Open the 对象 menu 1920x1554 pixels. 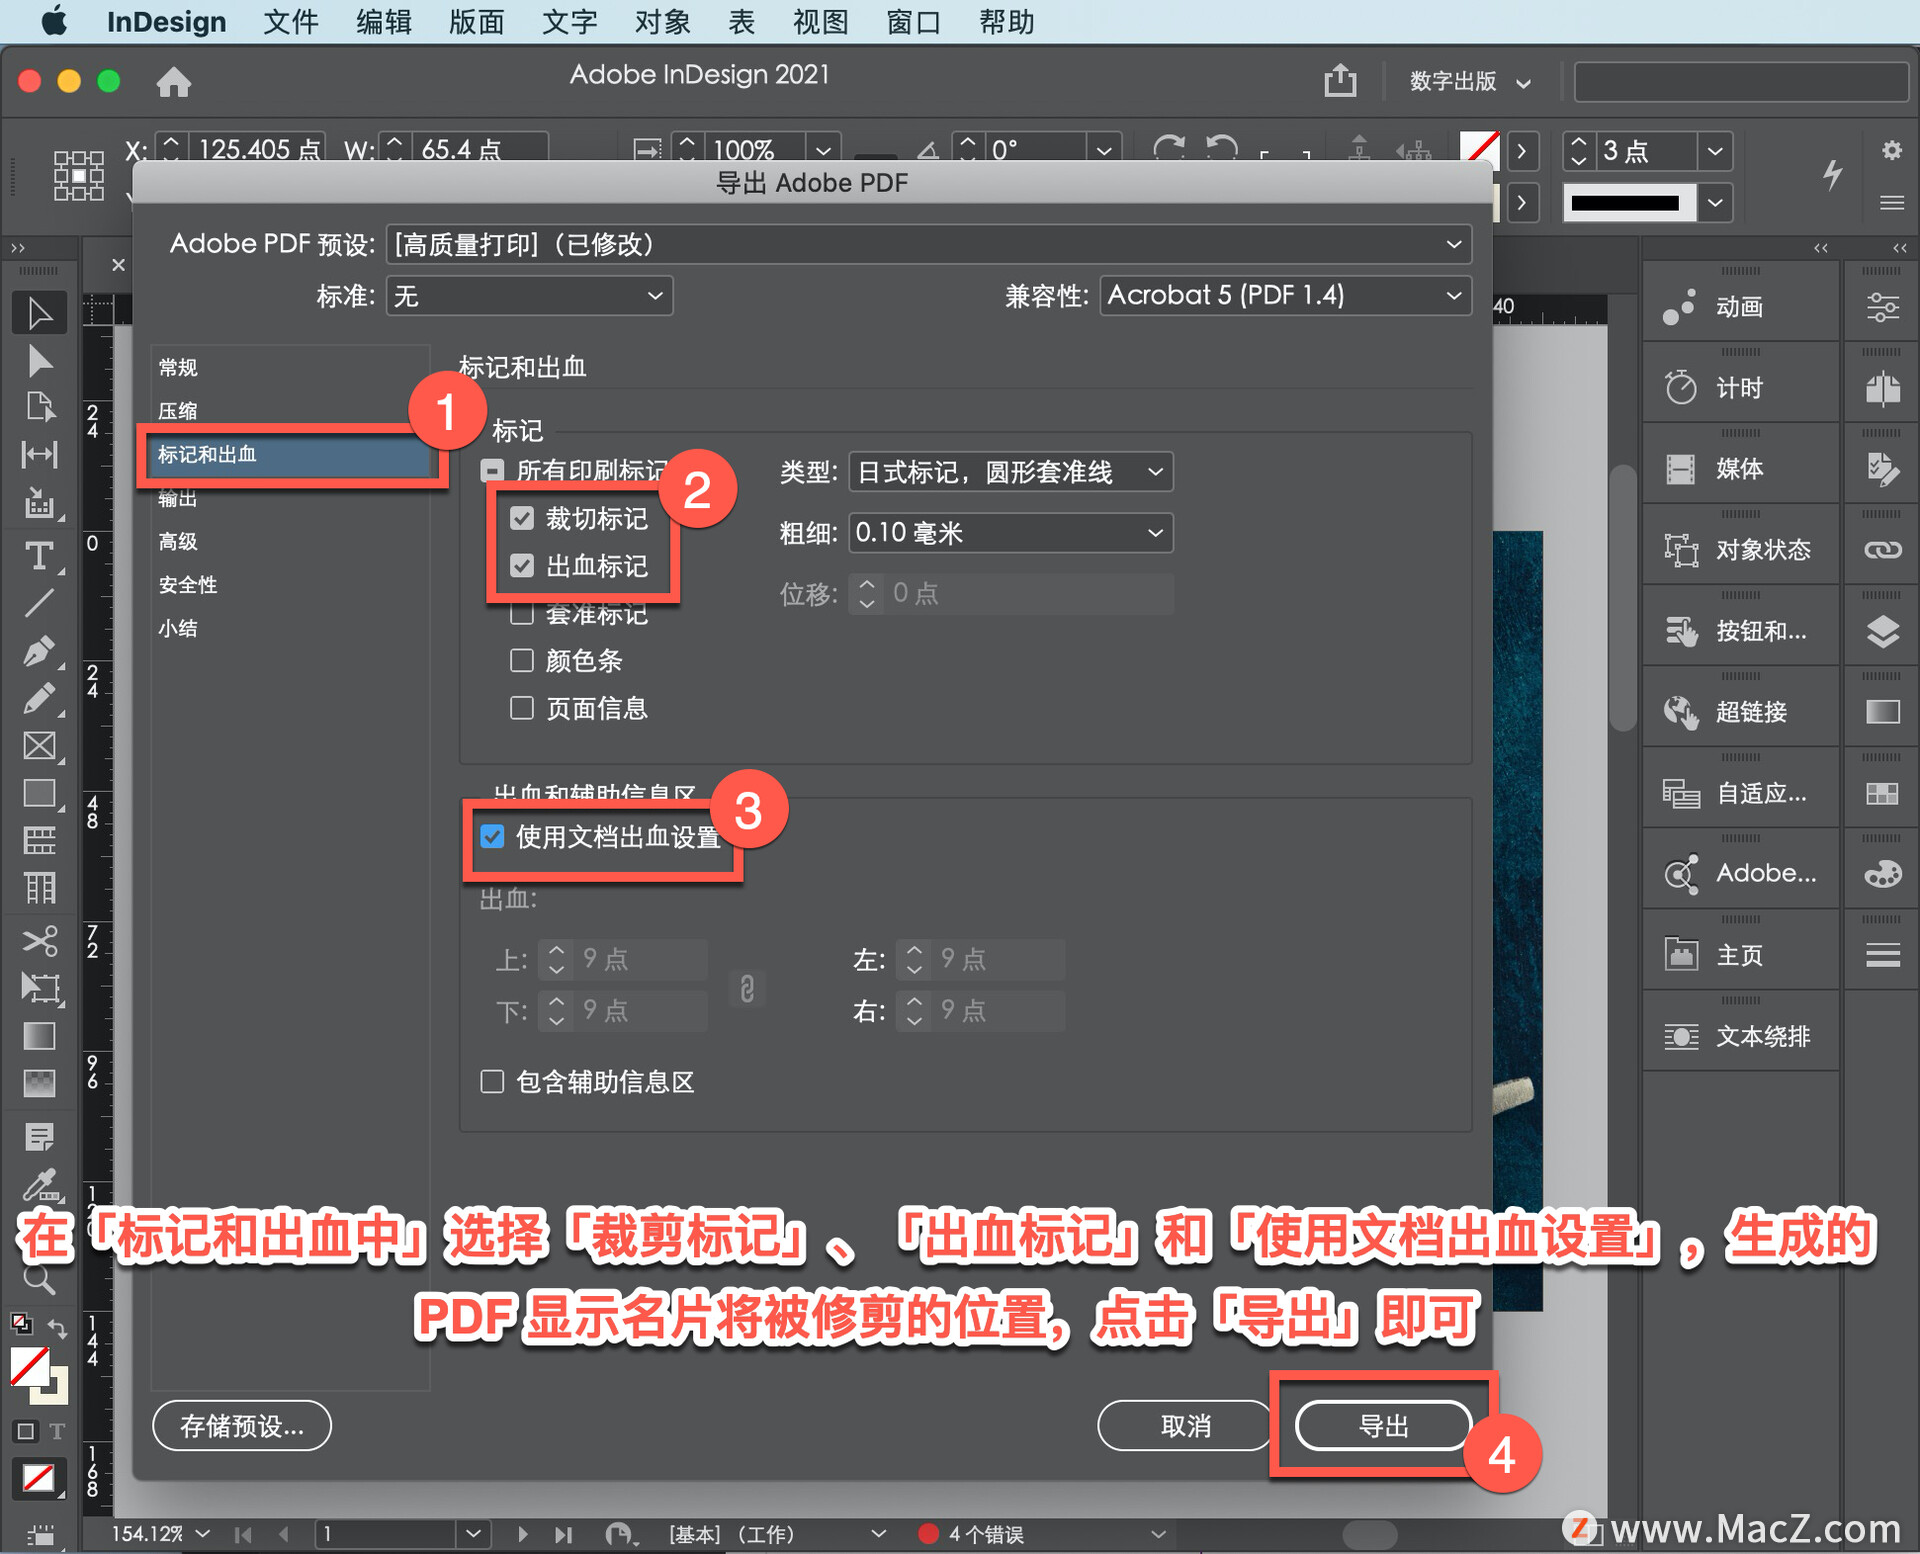click(x=662, y=22)
